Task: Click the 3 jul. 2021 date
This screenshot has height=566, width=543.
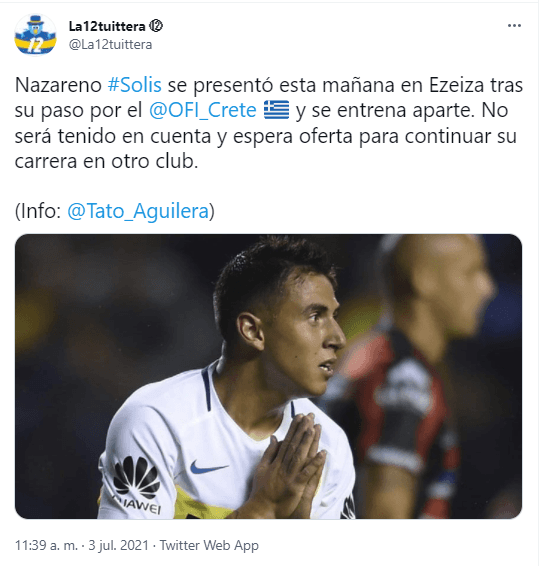Action: pos(118,545)
